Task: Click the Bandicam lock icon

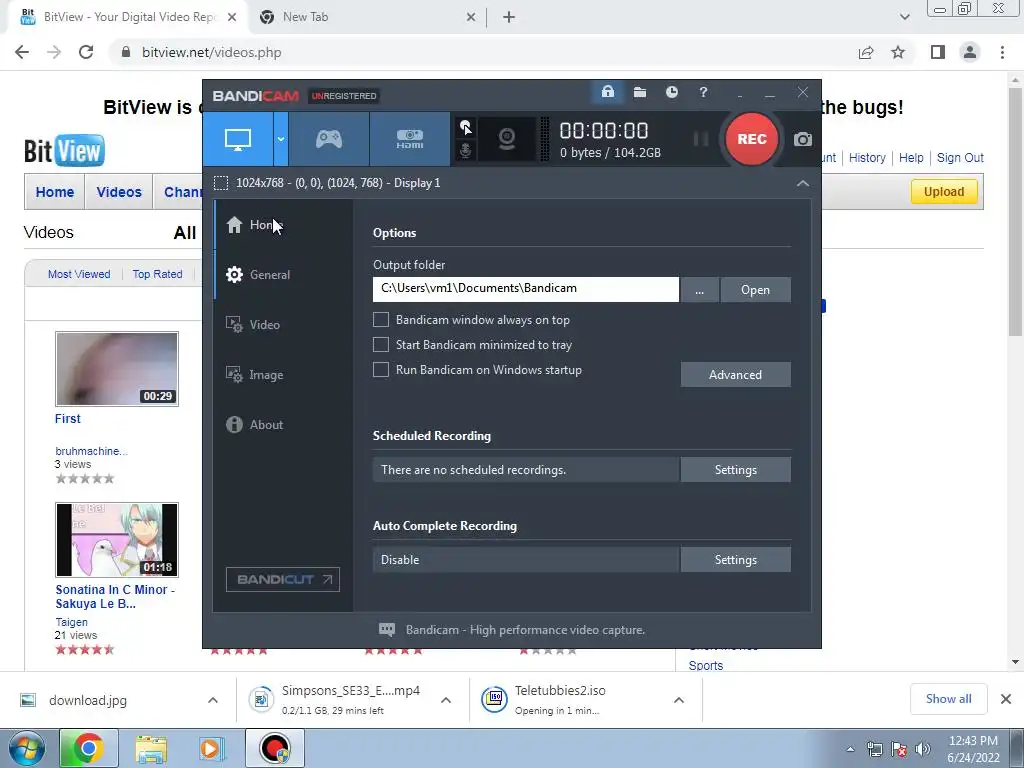Action: pyautogui.click(x=608, y=92)
